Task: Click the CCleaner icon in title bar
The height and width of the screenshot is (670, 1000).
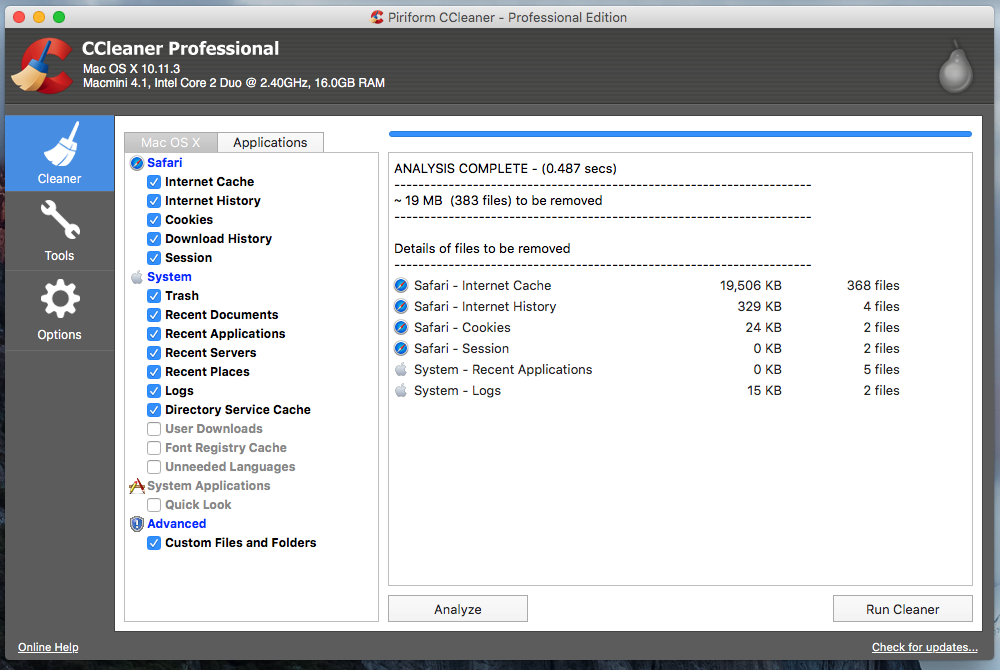Action: point(377,17)
